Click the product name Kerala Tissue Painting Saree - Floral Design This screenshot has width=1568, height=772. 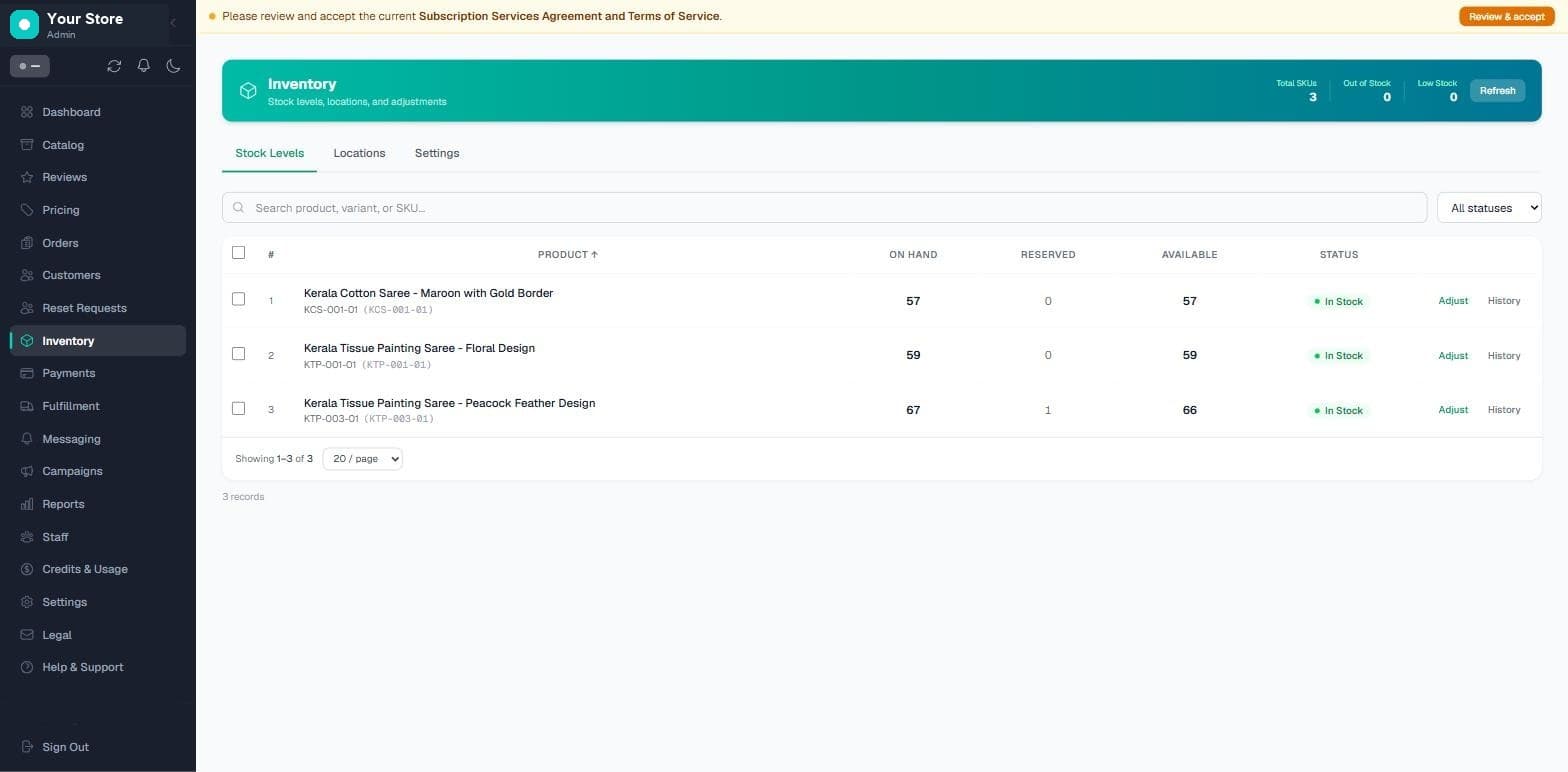pyautogui.click(x=419, y=348)
